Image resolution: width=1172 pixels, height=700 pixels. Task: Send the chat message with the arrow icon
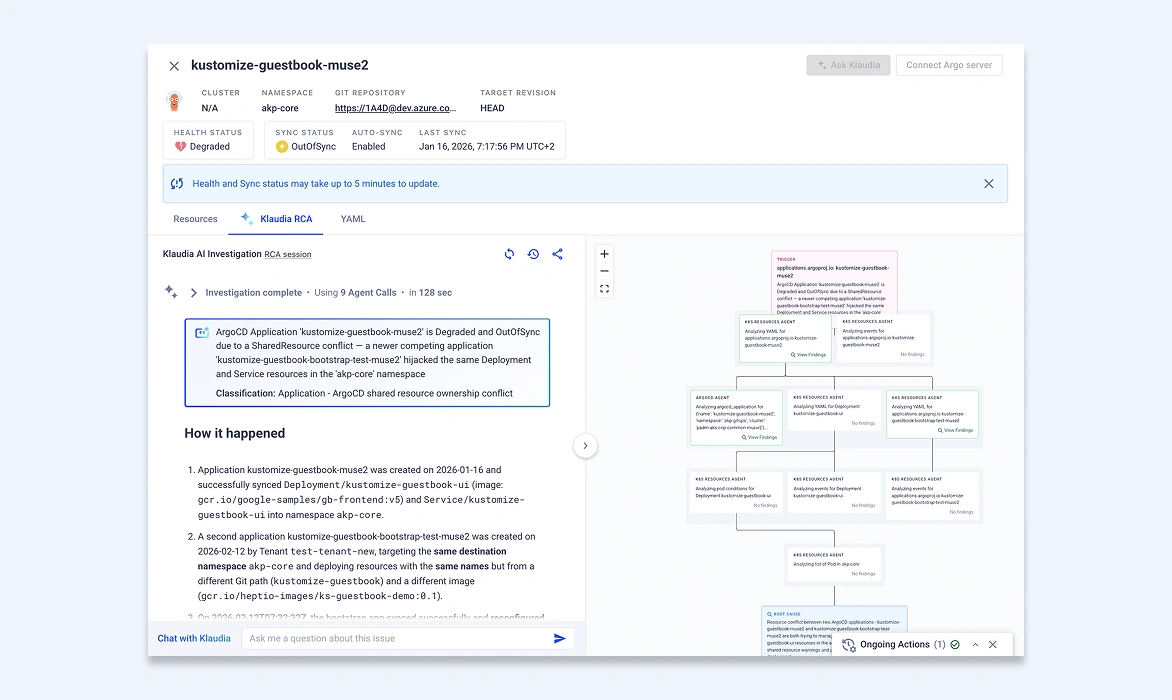point(559,639)
